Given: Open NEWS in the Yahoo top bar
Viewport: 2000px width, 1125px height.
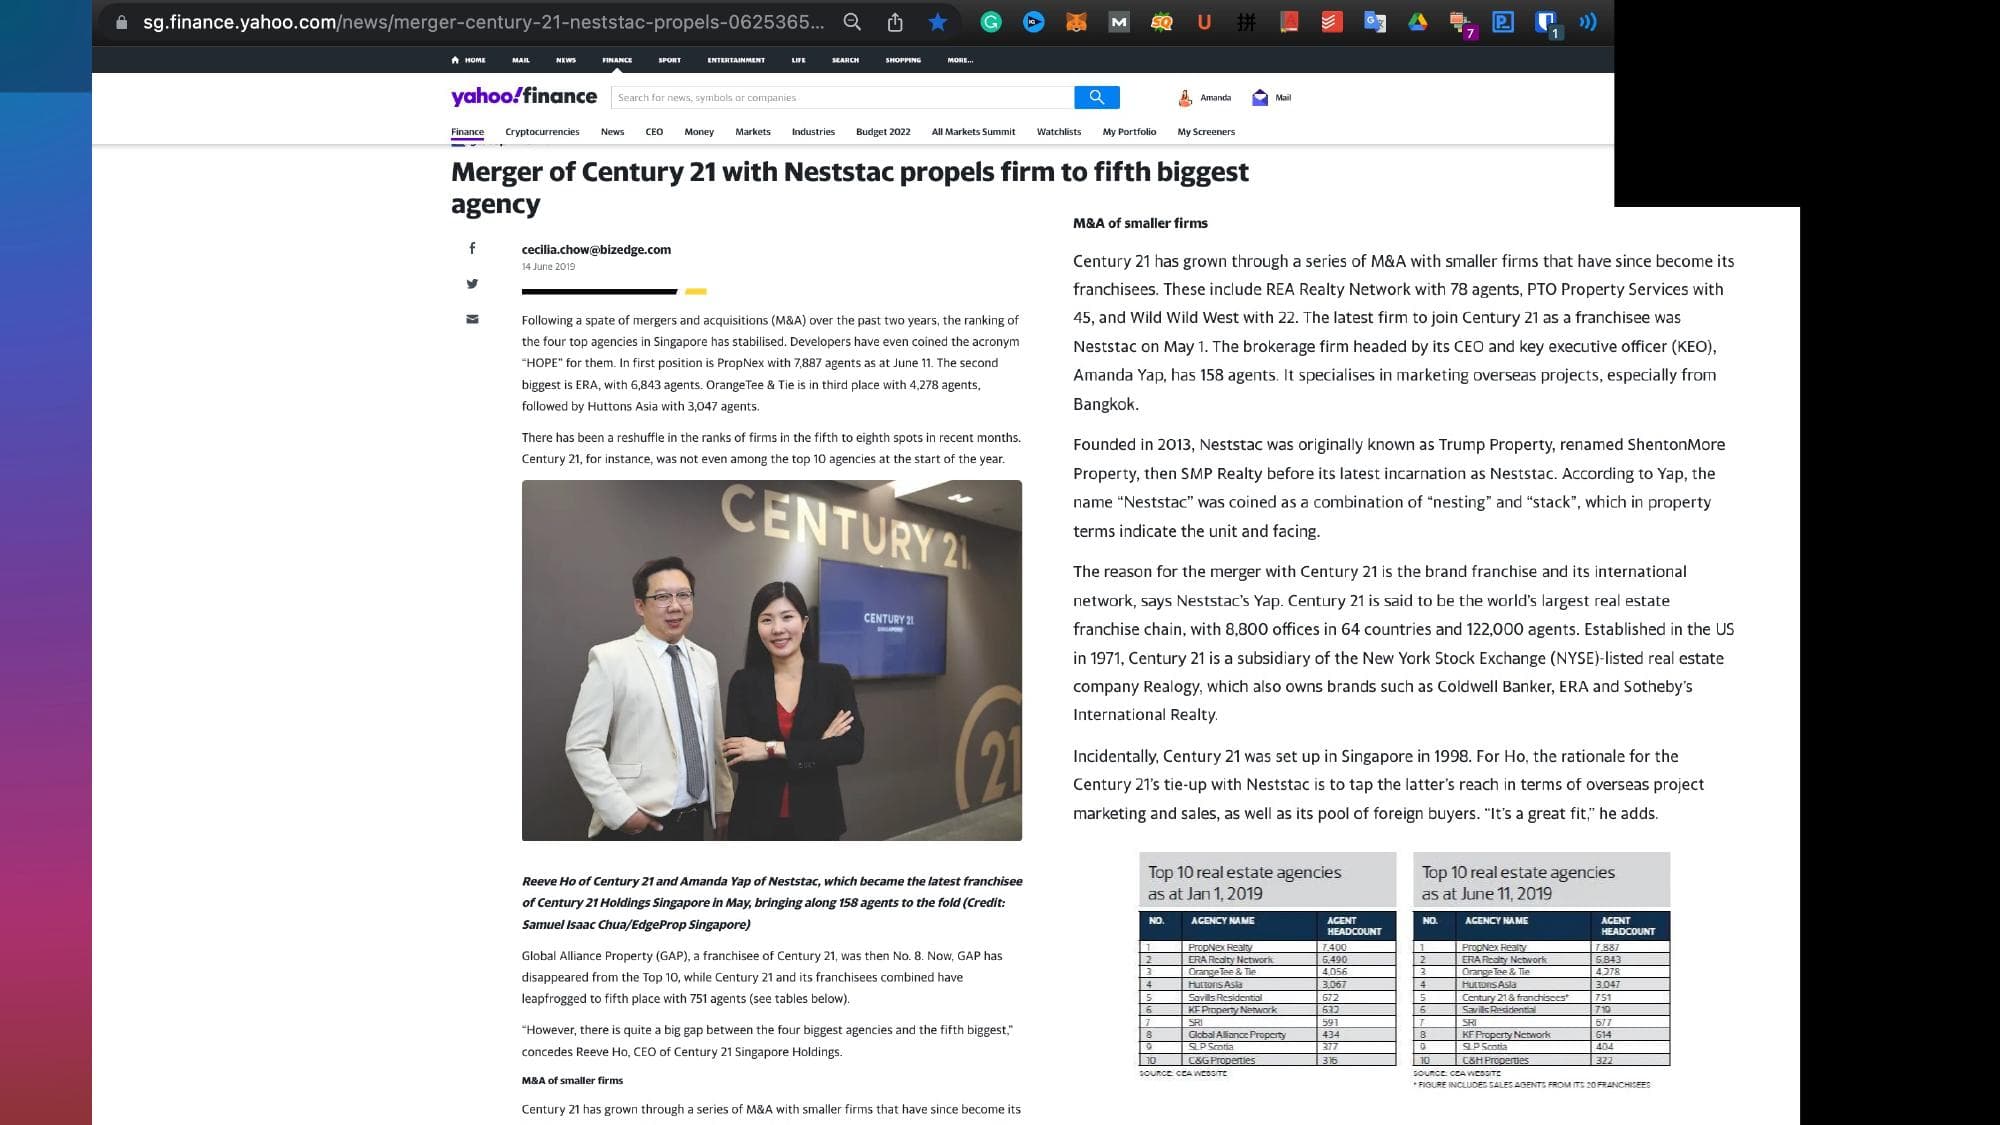Looking at the screenshot, I should coord(566,60).
